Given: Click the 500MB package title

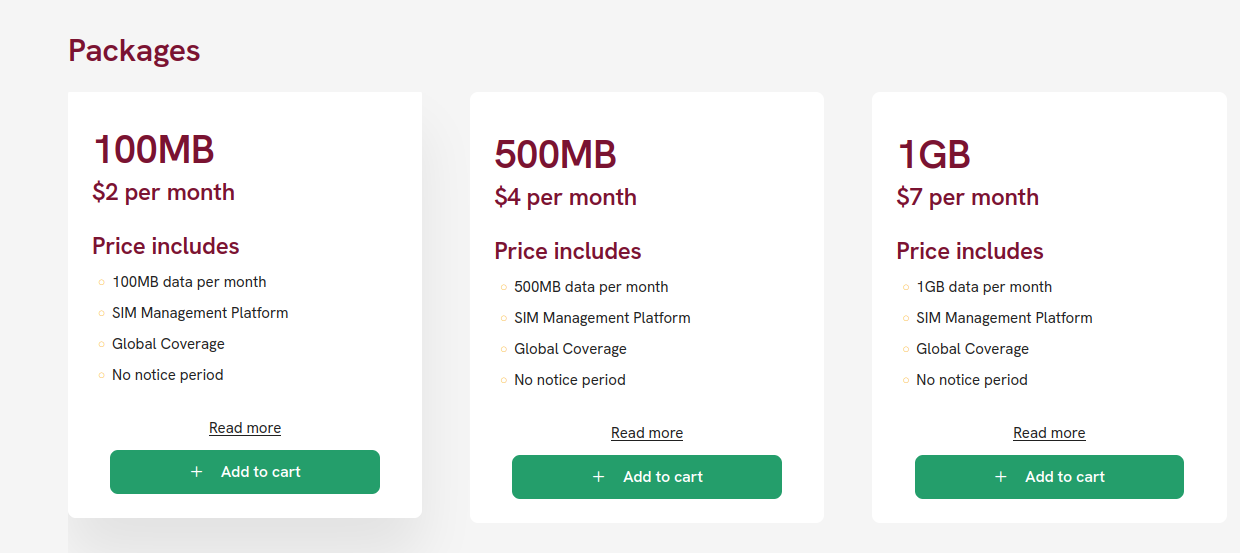Looking at the screenshot, I should [555, 155].
